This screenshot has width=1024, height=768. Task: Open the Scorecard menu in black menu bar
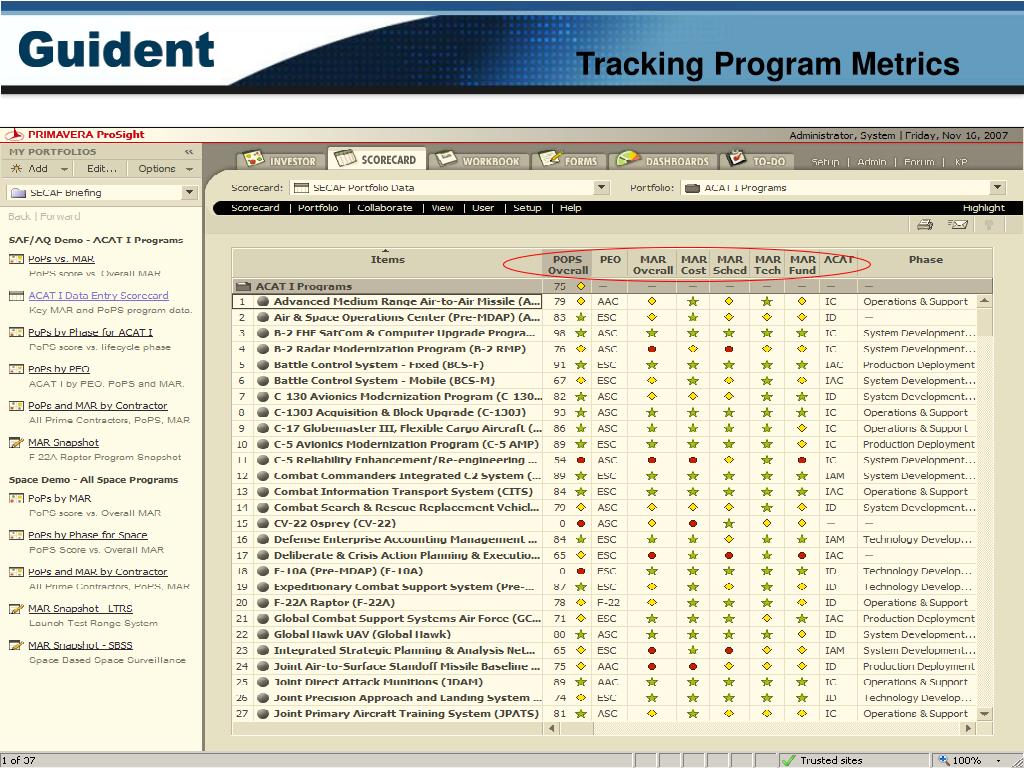pos(255,208)
